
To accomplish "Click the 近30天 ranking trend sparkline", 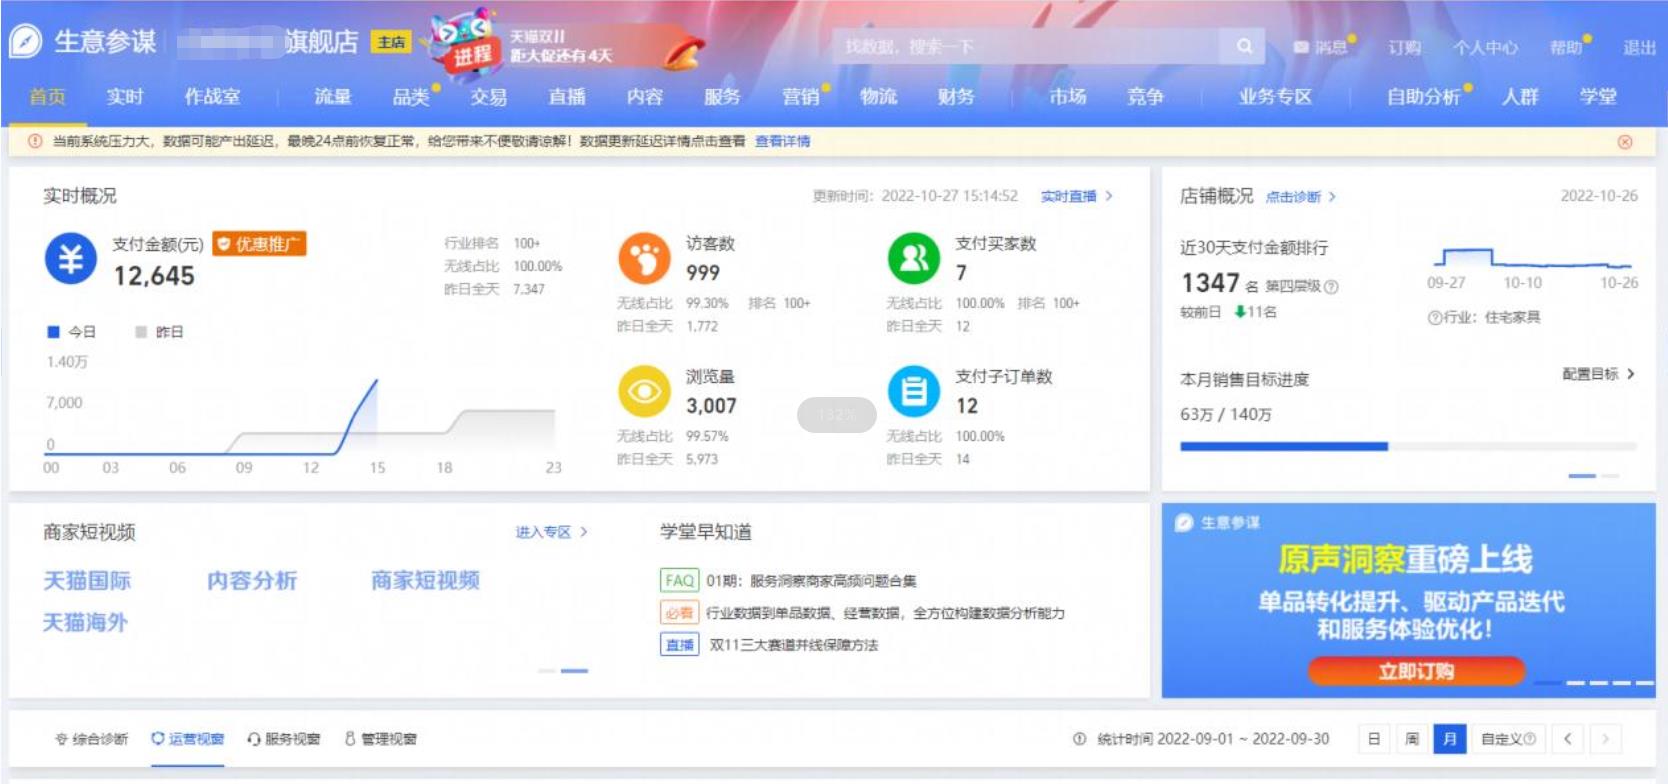I will point(1532,257).
